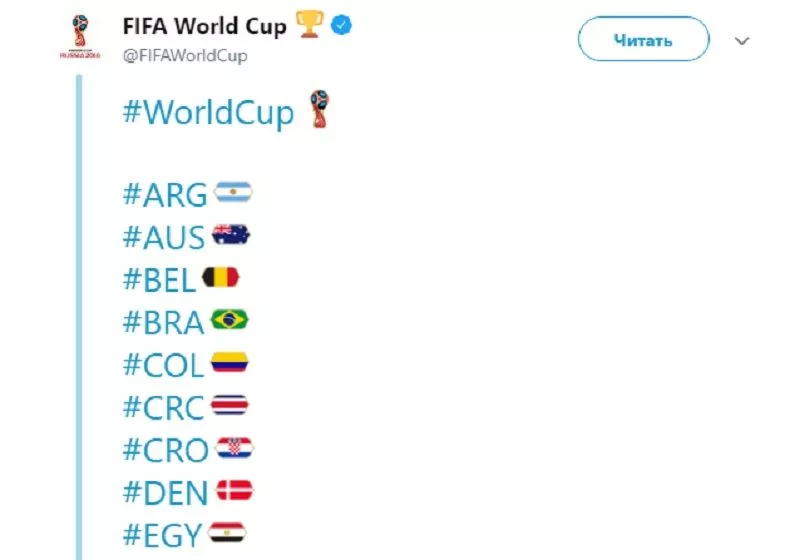Open the #ARG hashtag
This screenshot has width=800, height=560.
coord(165,193)
